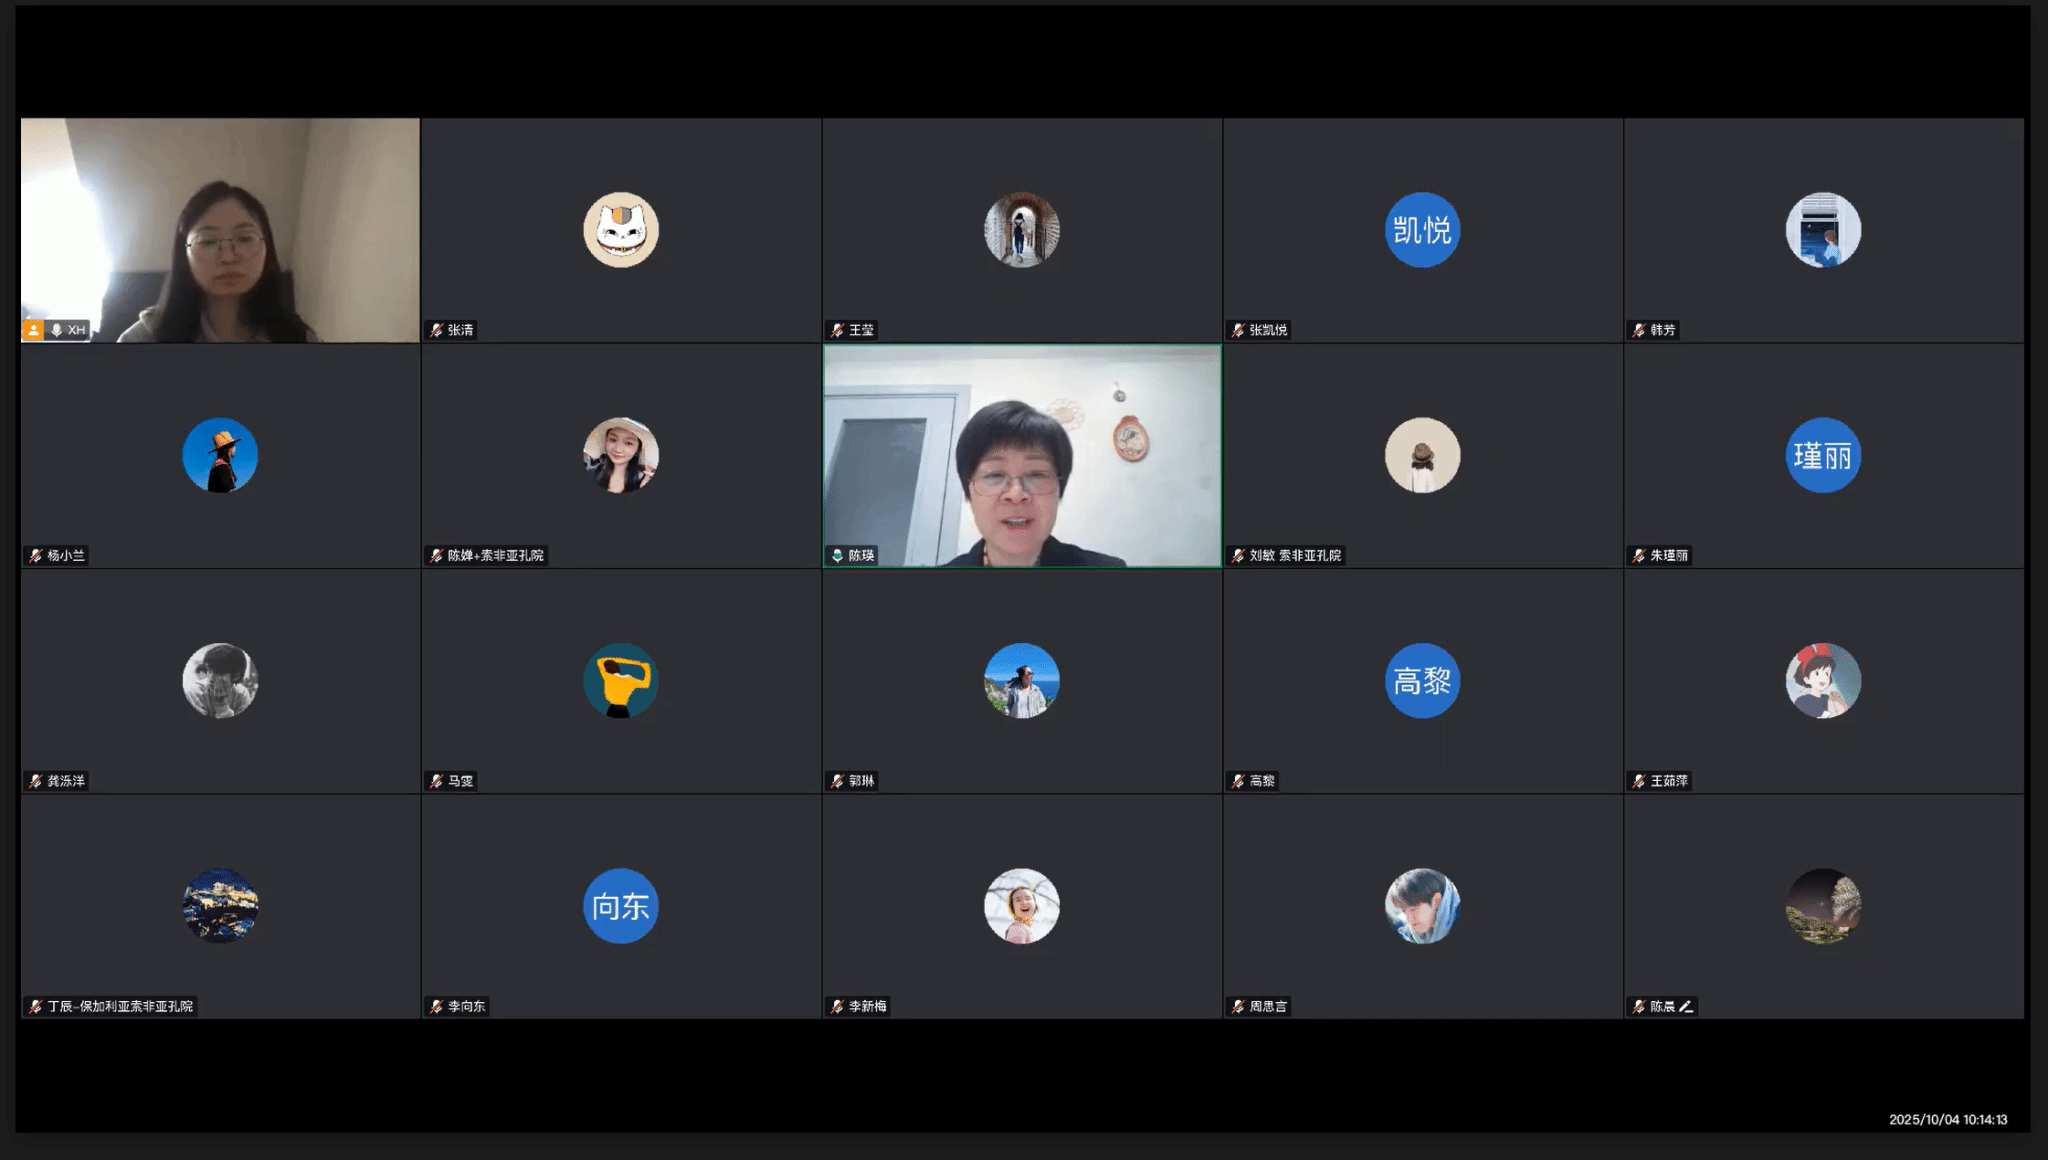Click the muted mic icon beside 张清
Image resolution: width=2048 pixels, height=1160 pixels.
[x=436, y=330]
